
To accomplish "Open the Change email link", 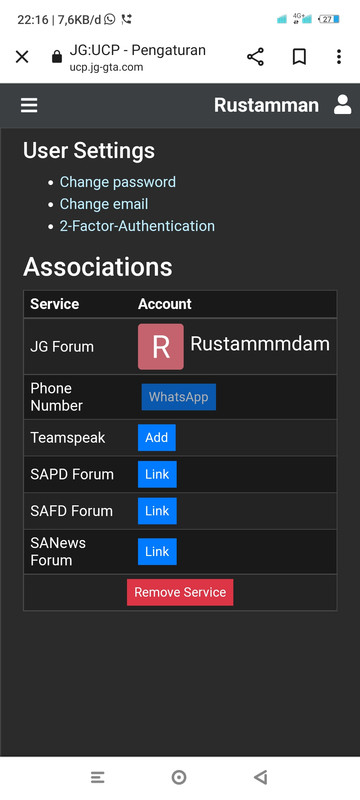I will (x=104, y=204).
